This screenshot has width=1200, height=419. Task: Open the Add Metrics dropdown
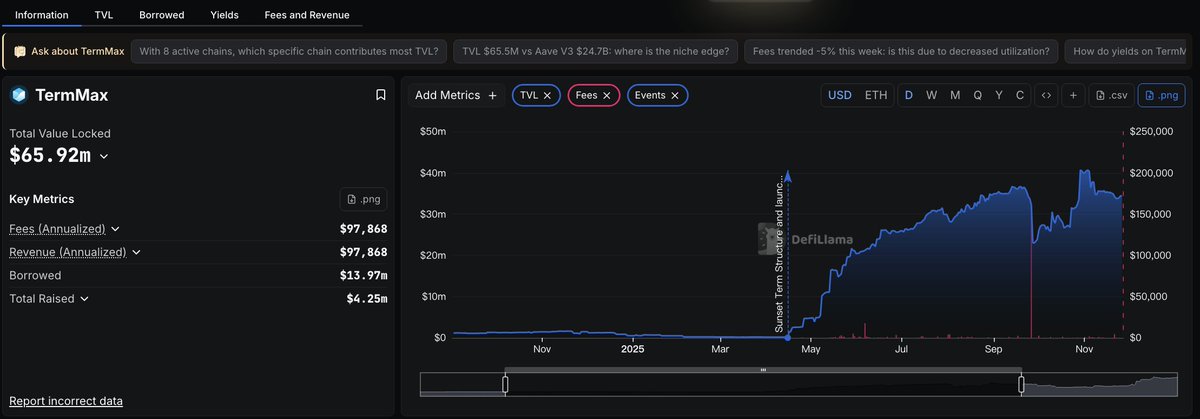click(456, 95)
